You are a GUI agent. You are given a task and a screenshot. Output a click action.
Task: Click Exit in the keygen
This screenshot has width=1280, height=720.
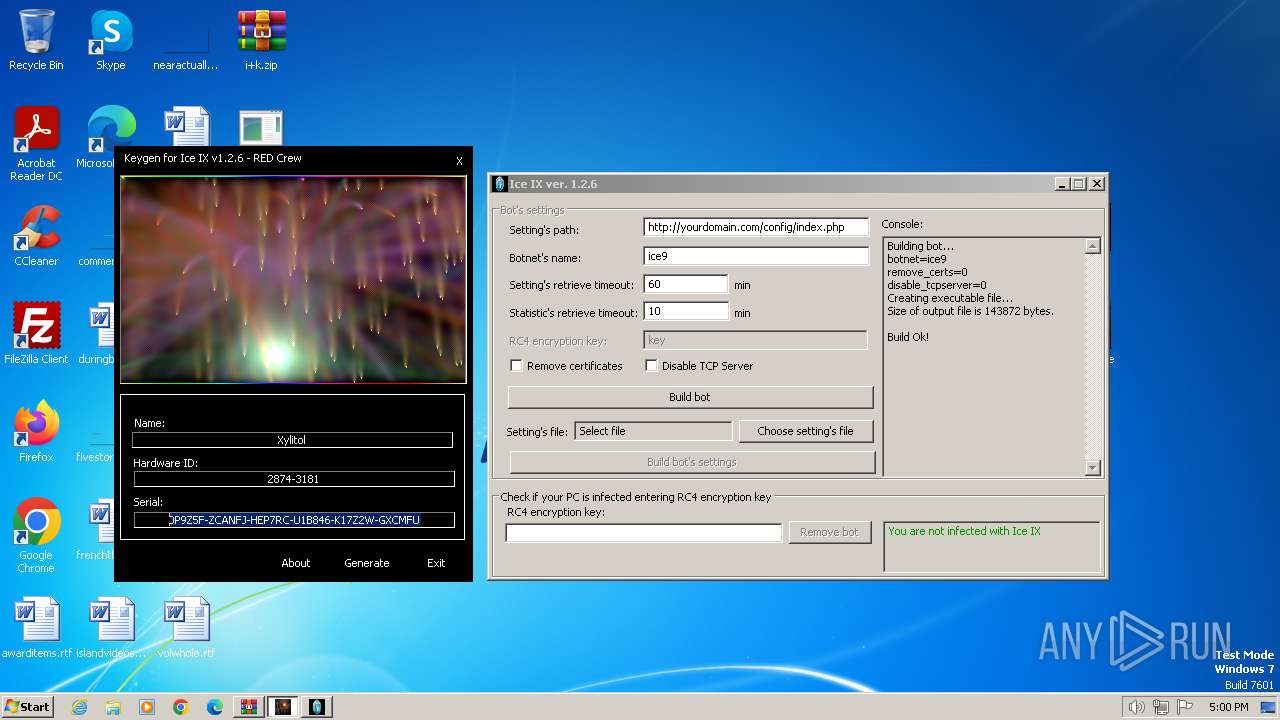[x=436, y=563]
